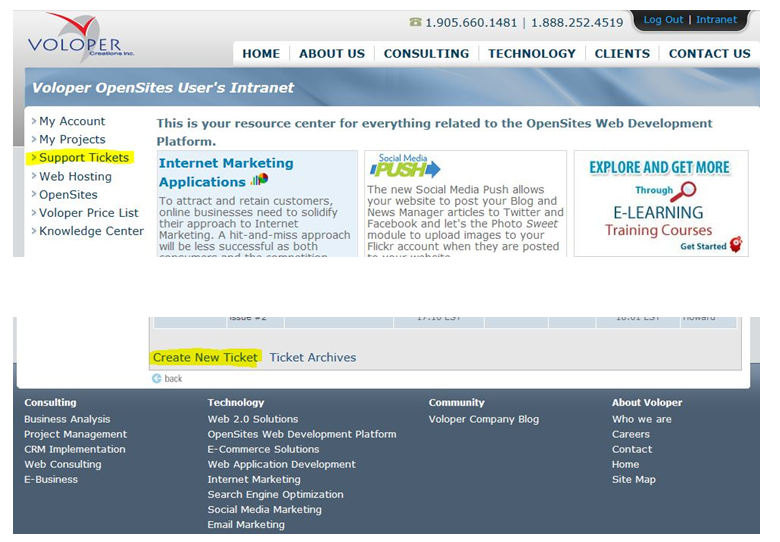This screenshot has height=542, width=780.
Task: Click Internet Marketing Applications heading
Action: 226,173
